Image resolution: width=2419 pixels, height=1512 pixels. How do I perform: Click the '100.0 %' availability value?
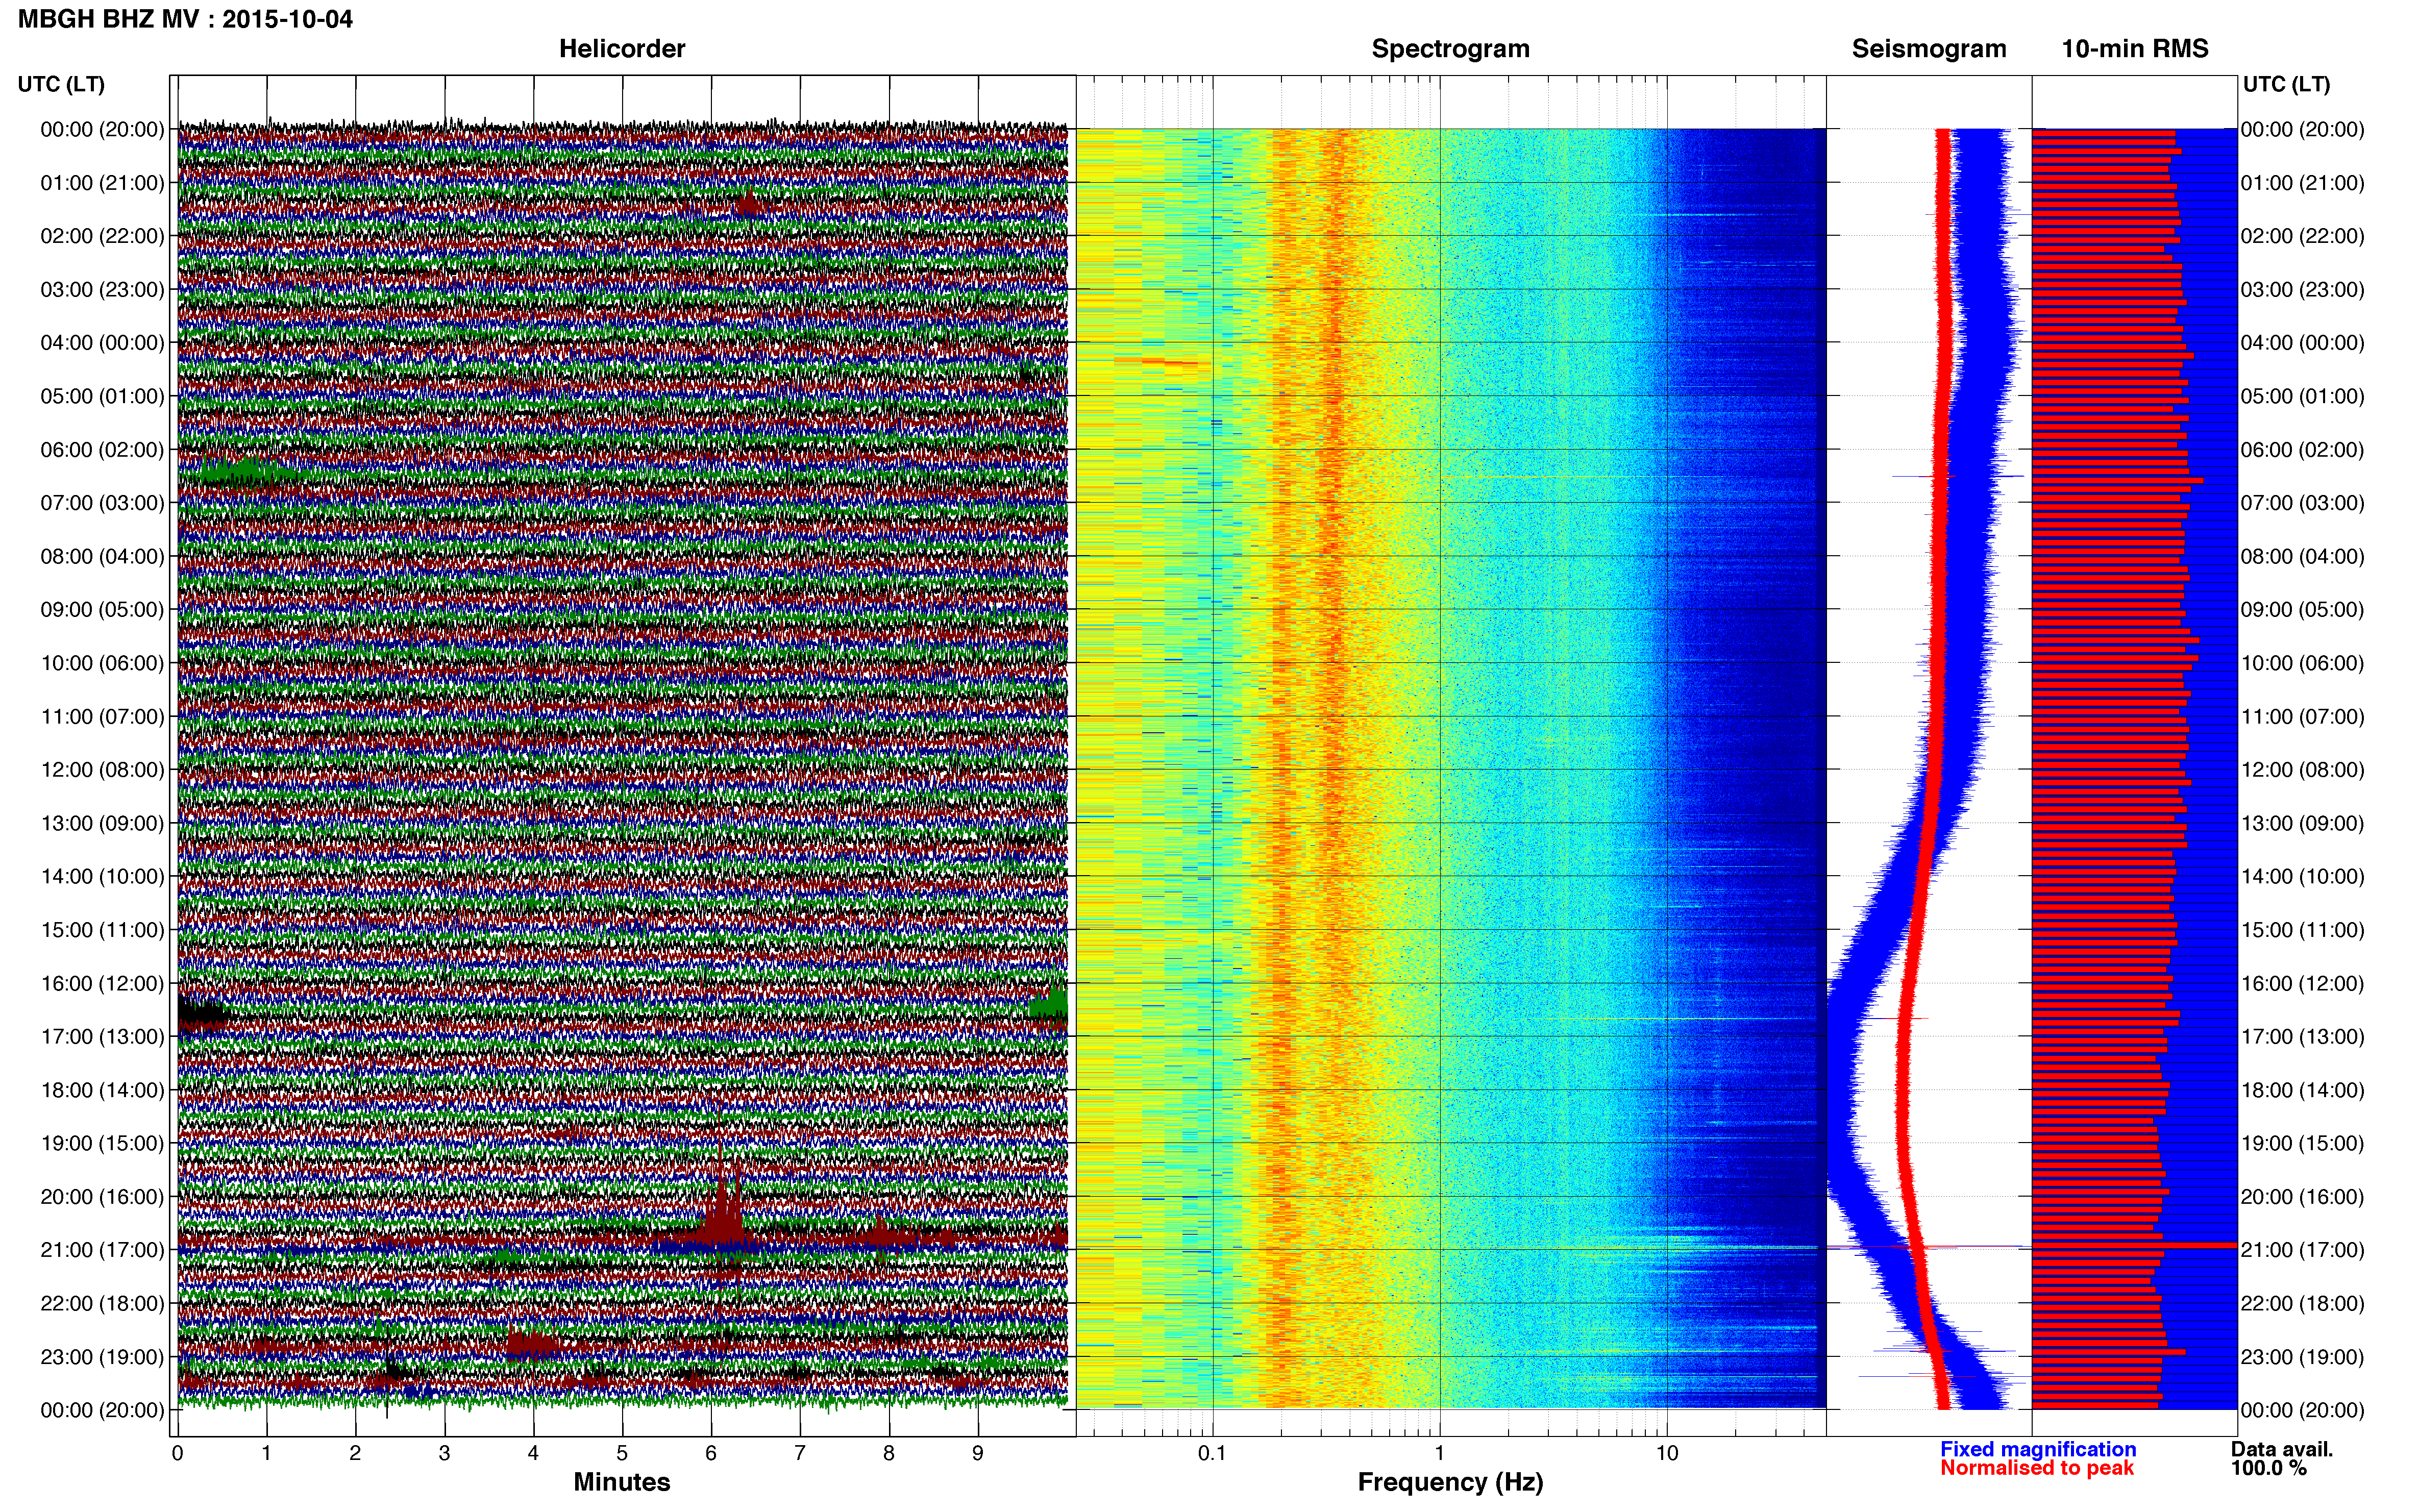coord(2269,1468)
